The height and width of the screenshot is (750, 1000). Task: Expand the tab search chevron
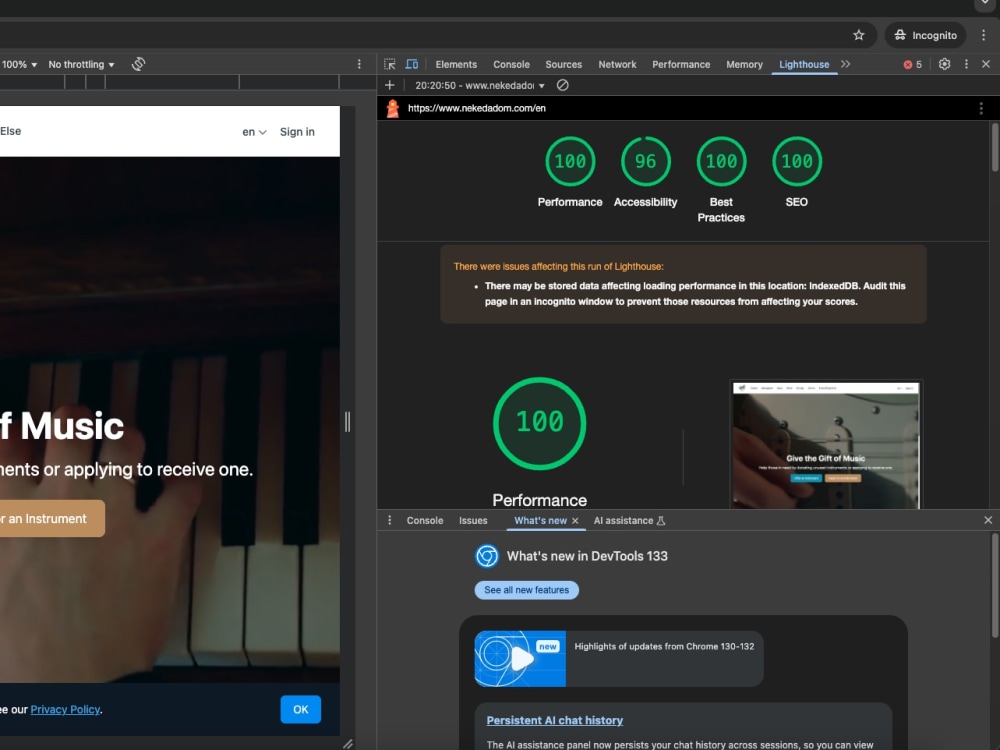(x=986, y=4)
